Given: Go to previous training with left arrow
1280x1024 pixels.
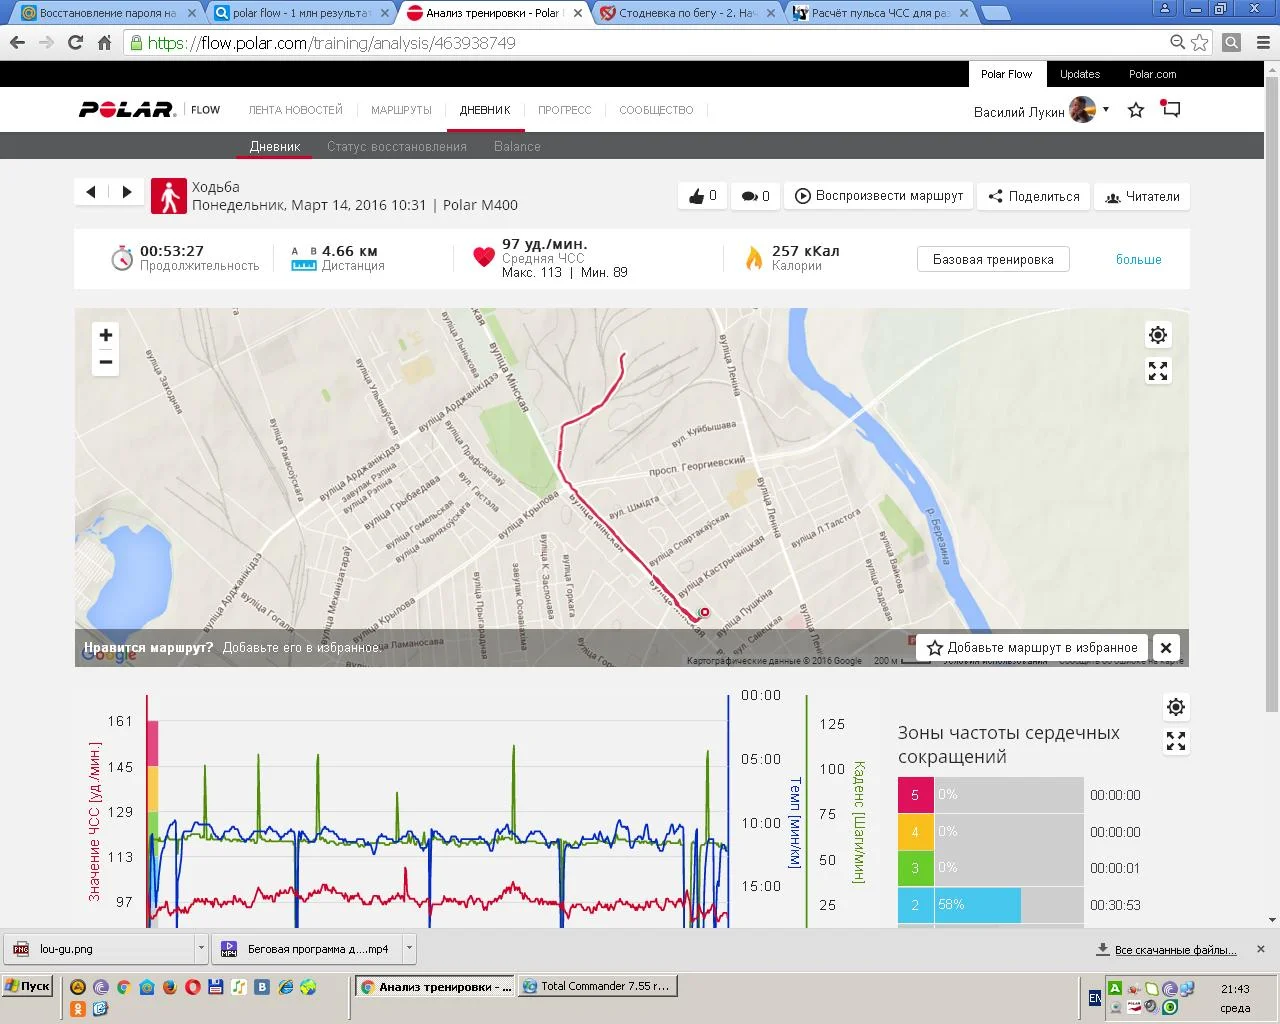Looking at the screenshot, I should coord(91,192).
